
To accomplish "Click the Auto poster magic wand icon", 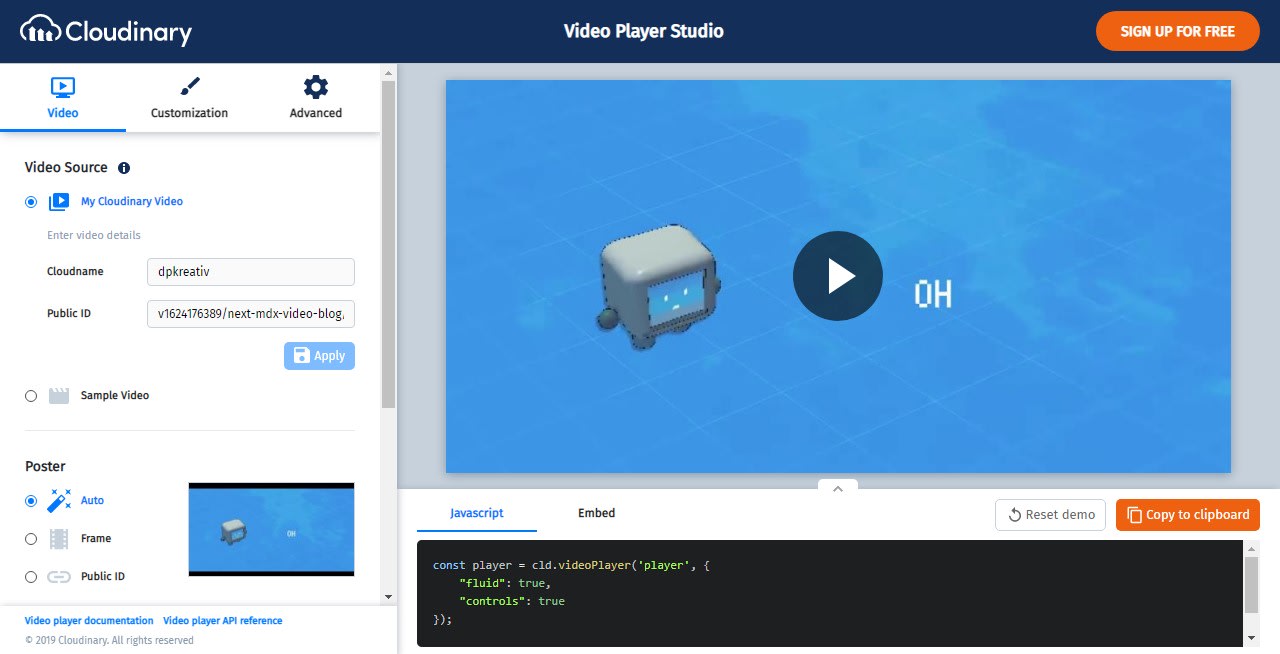I will (x=59, y=500).
